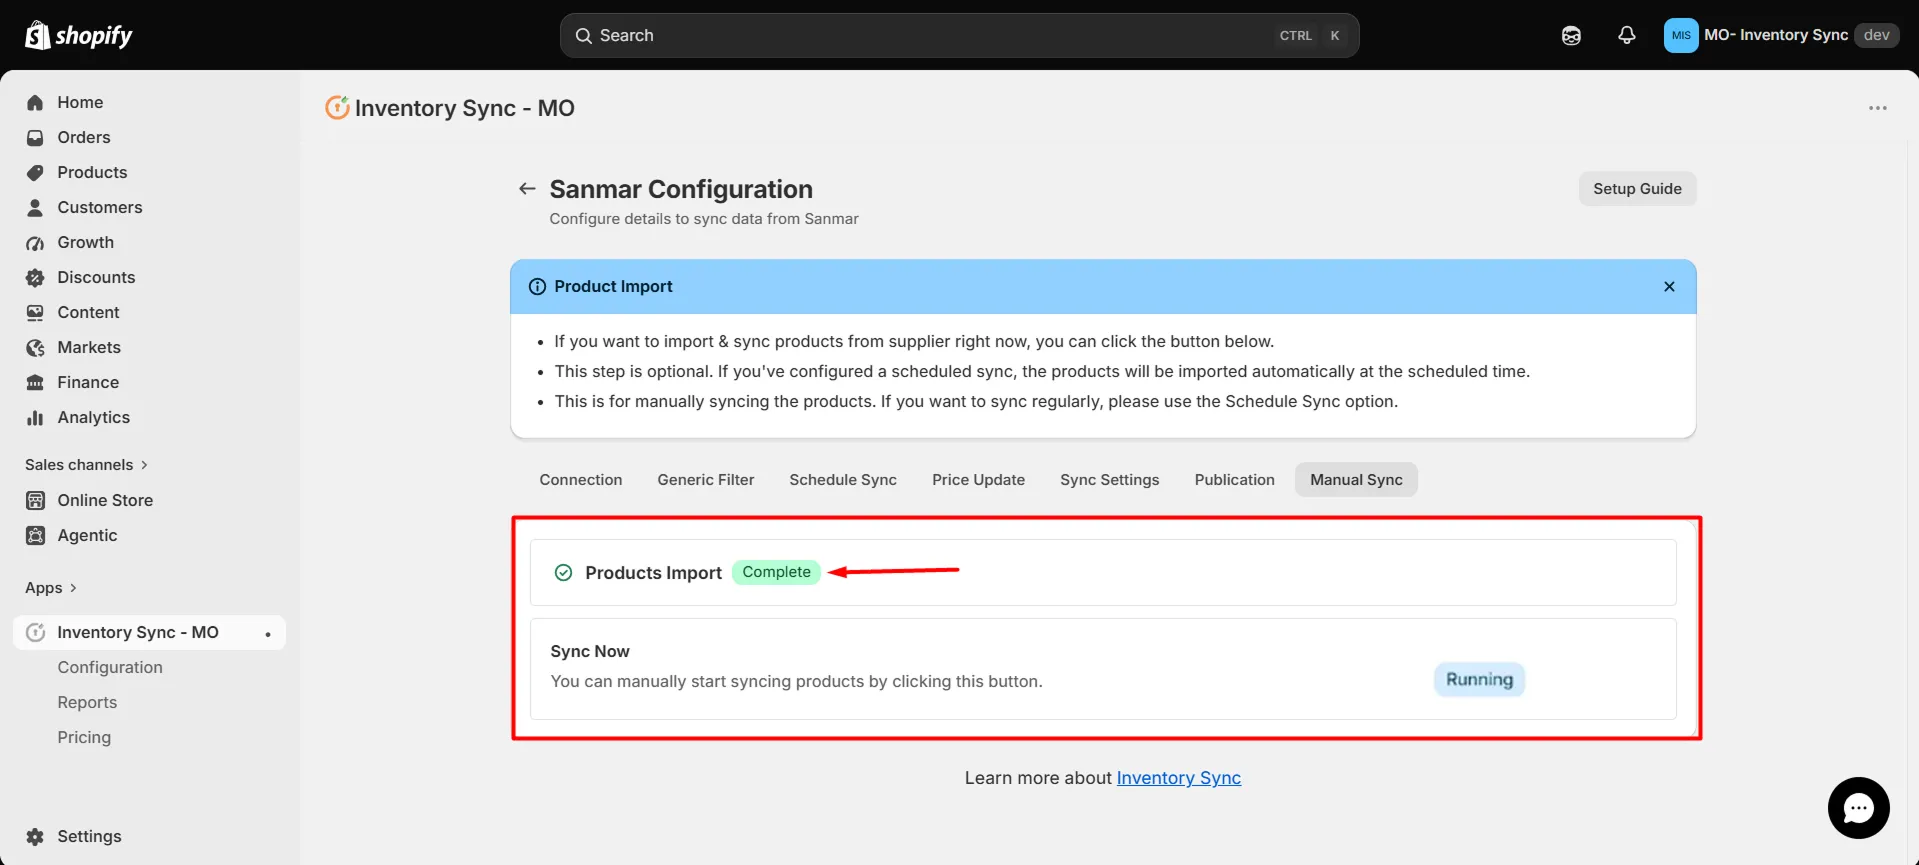Open the notifications bell
1919x865 pixels.
(x=1627, y=35)
